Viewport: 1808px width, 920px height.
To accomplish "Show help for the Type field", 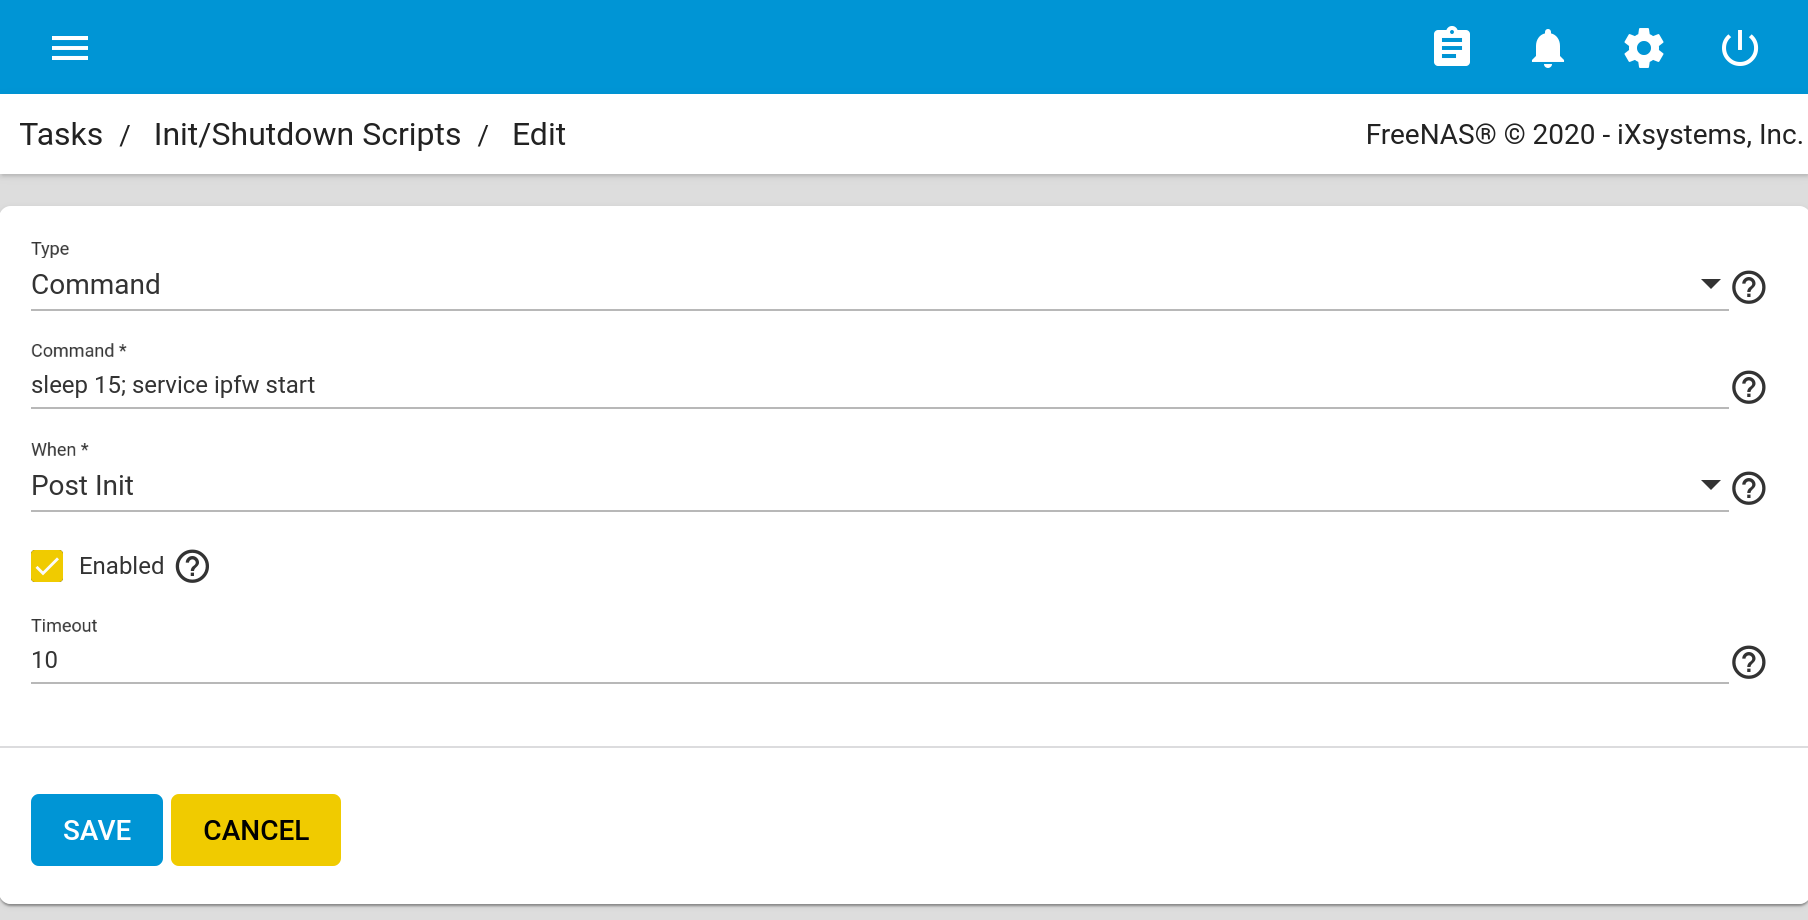I will [1748, 288].
